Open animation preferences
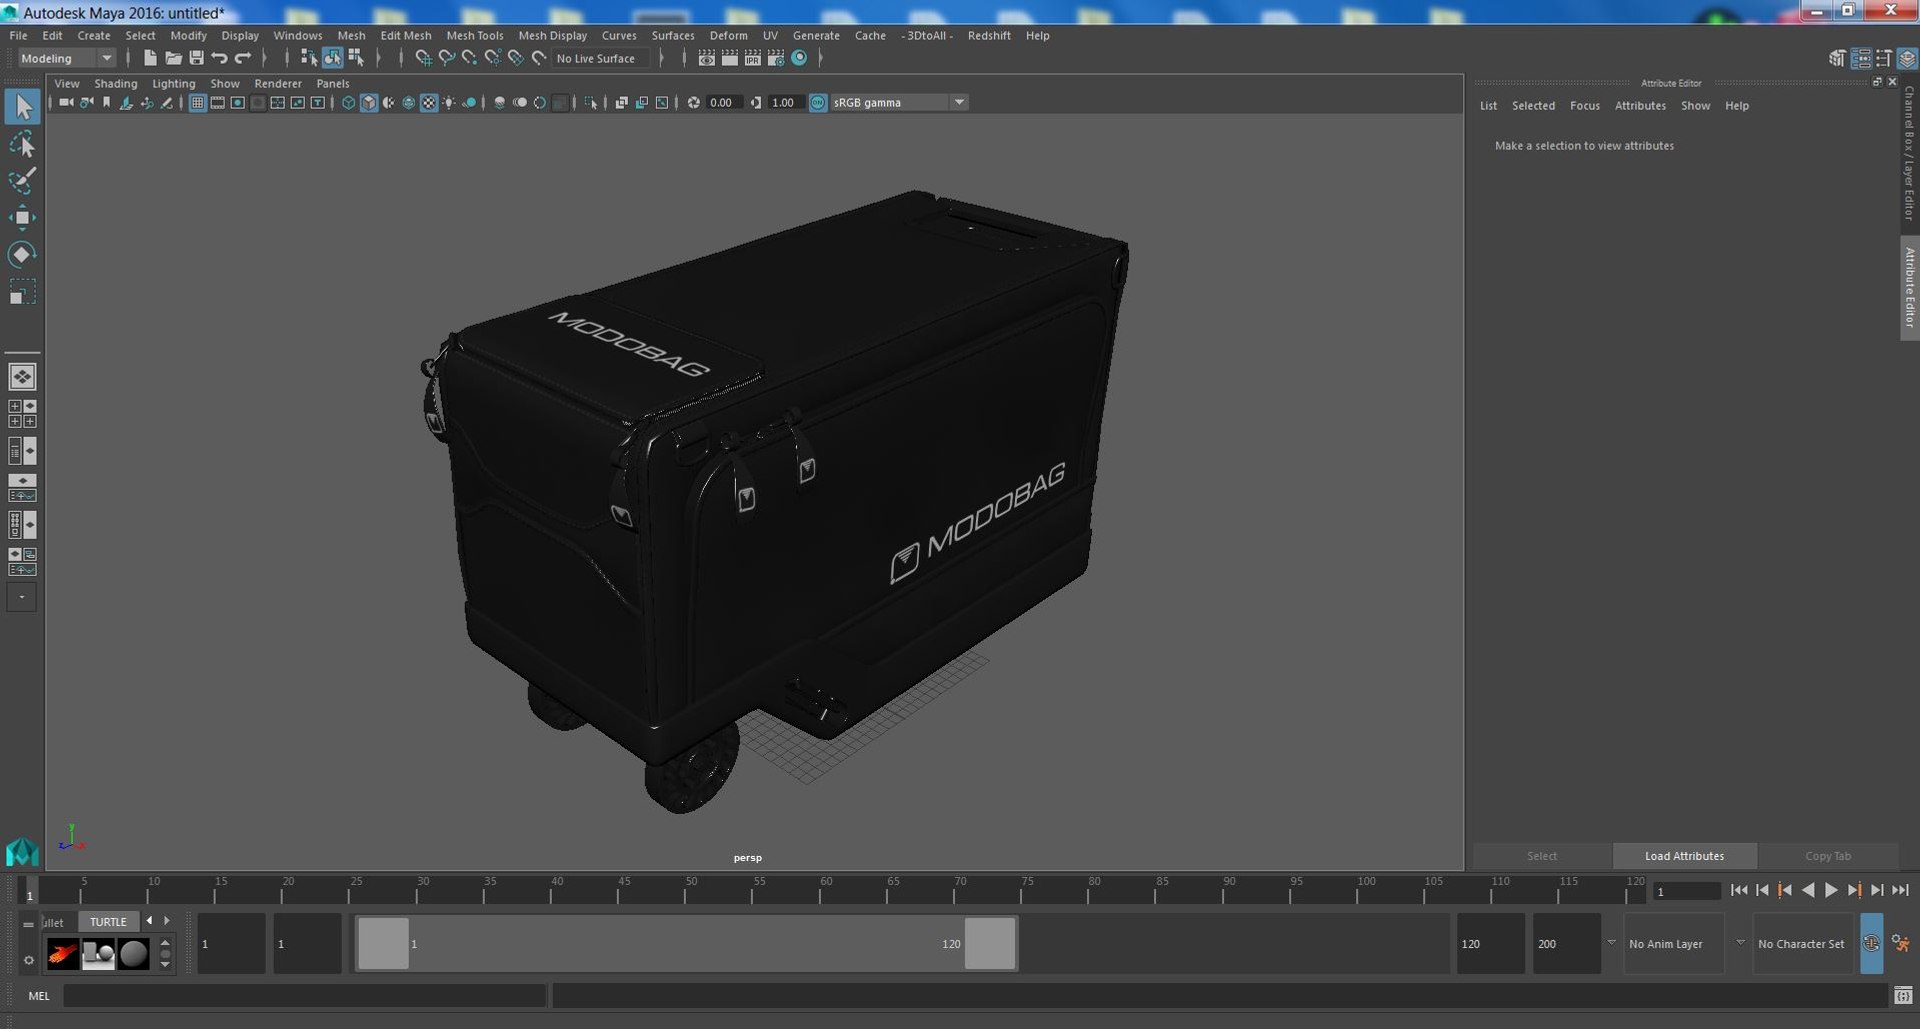This screenshot has width=1920, height=1029. [1900, 943]
